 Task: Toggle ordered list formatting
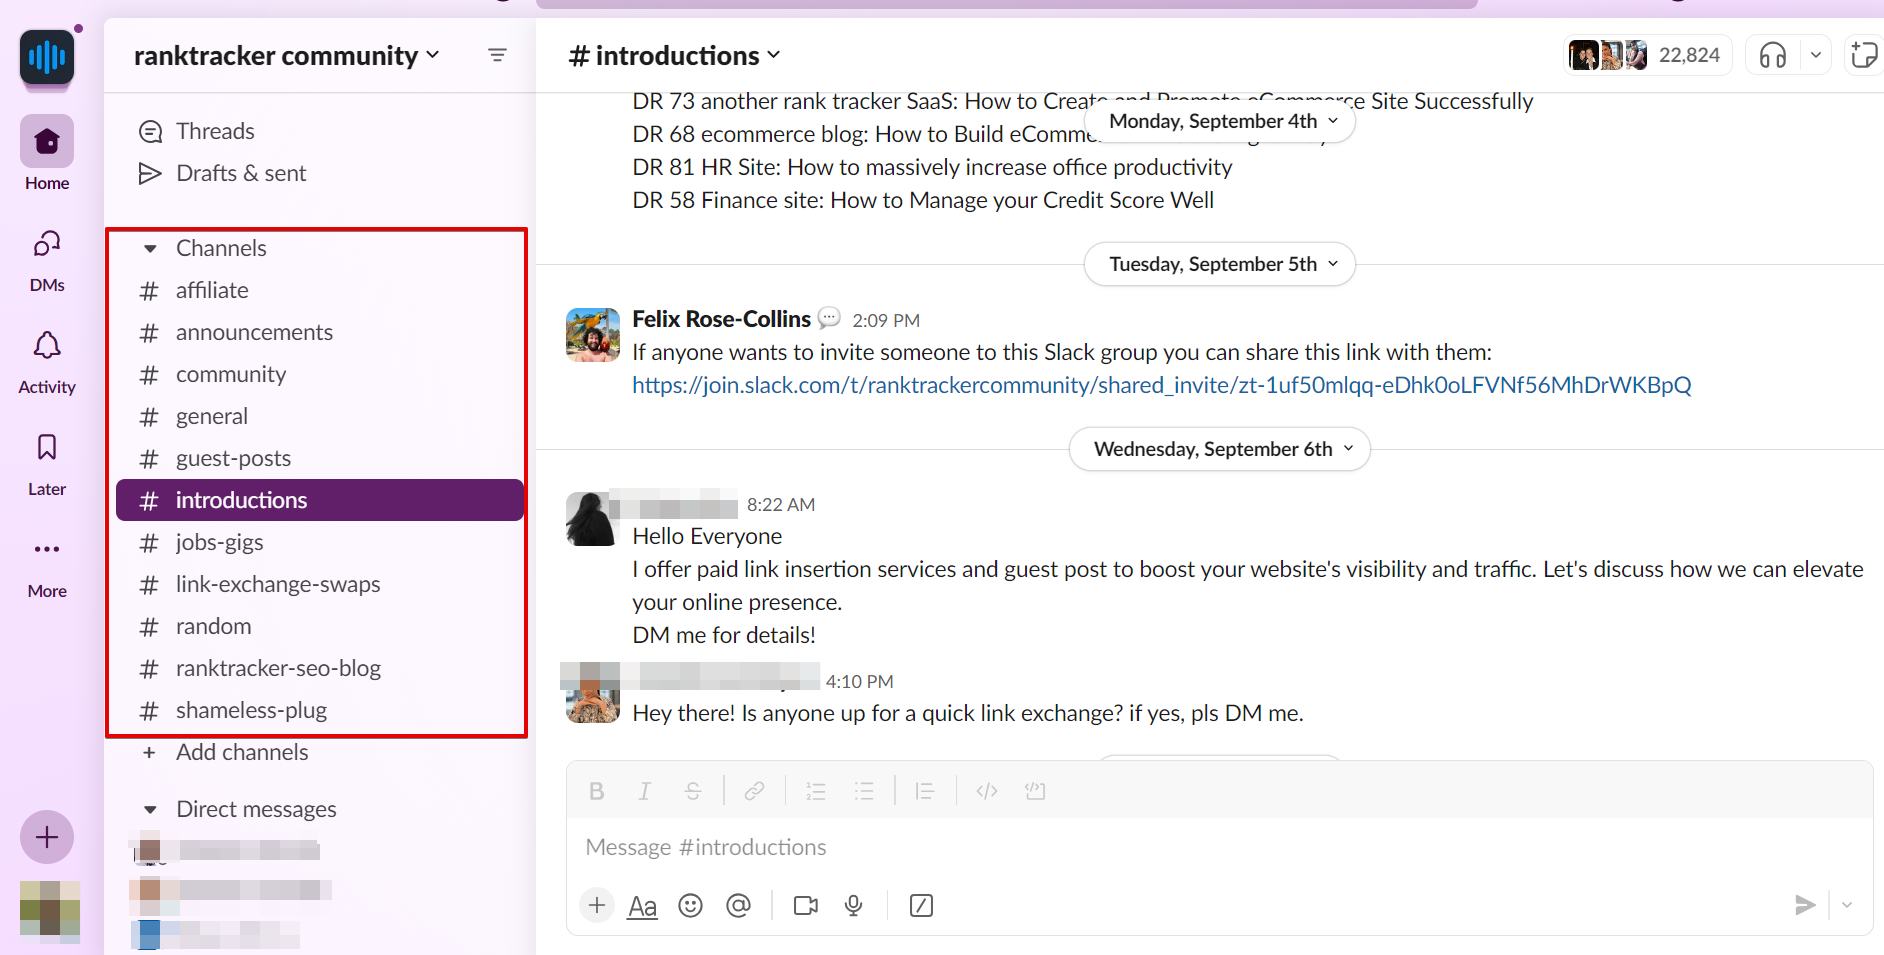(x=816, y=791)
